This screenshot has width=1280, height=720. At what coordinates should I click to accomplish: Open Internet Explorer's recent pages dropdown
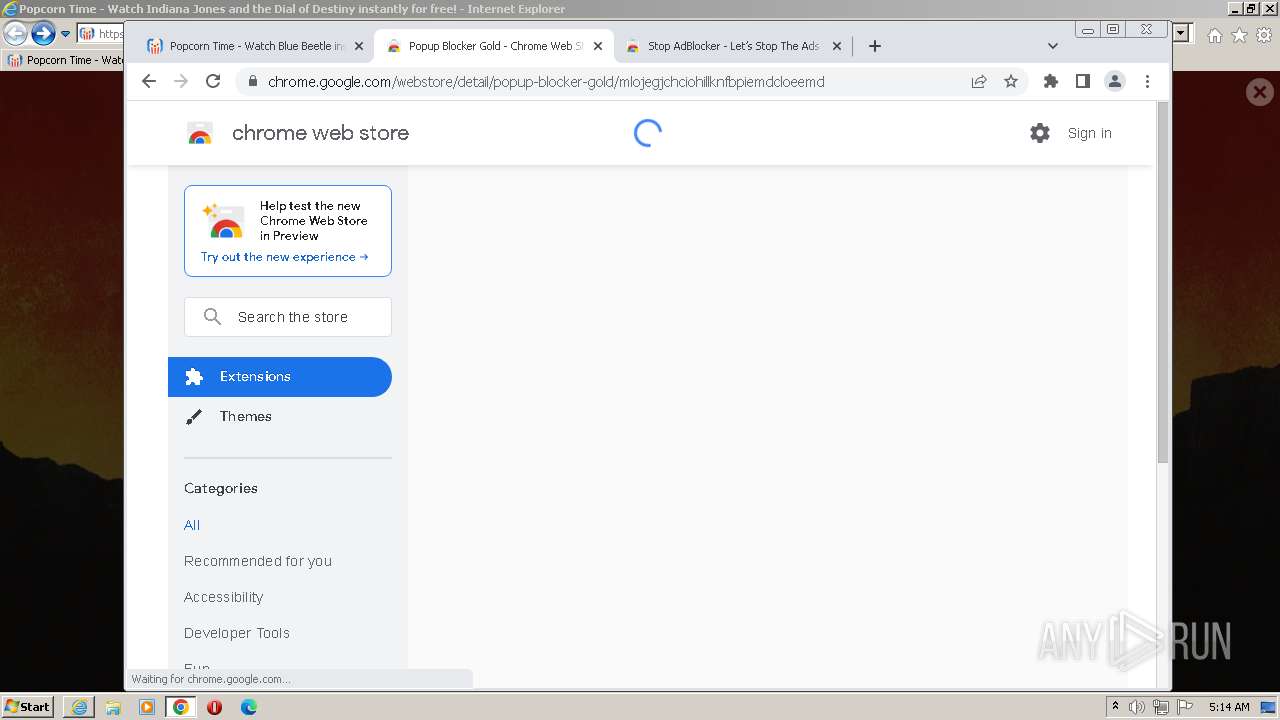tap(65, 34)
